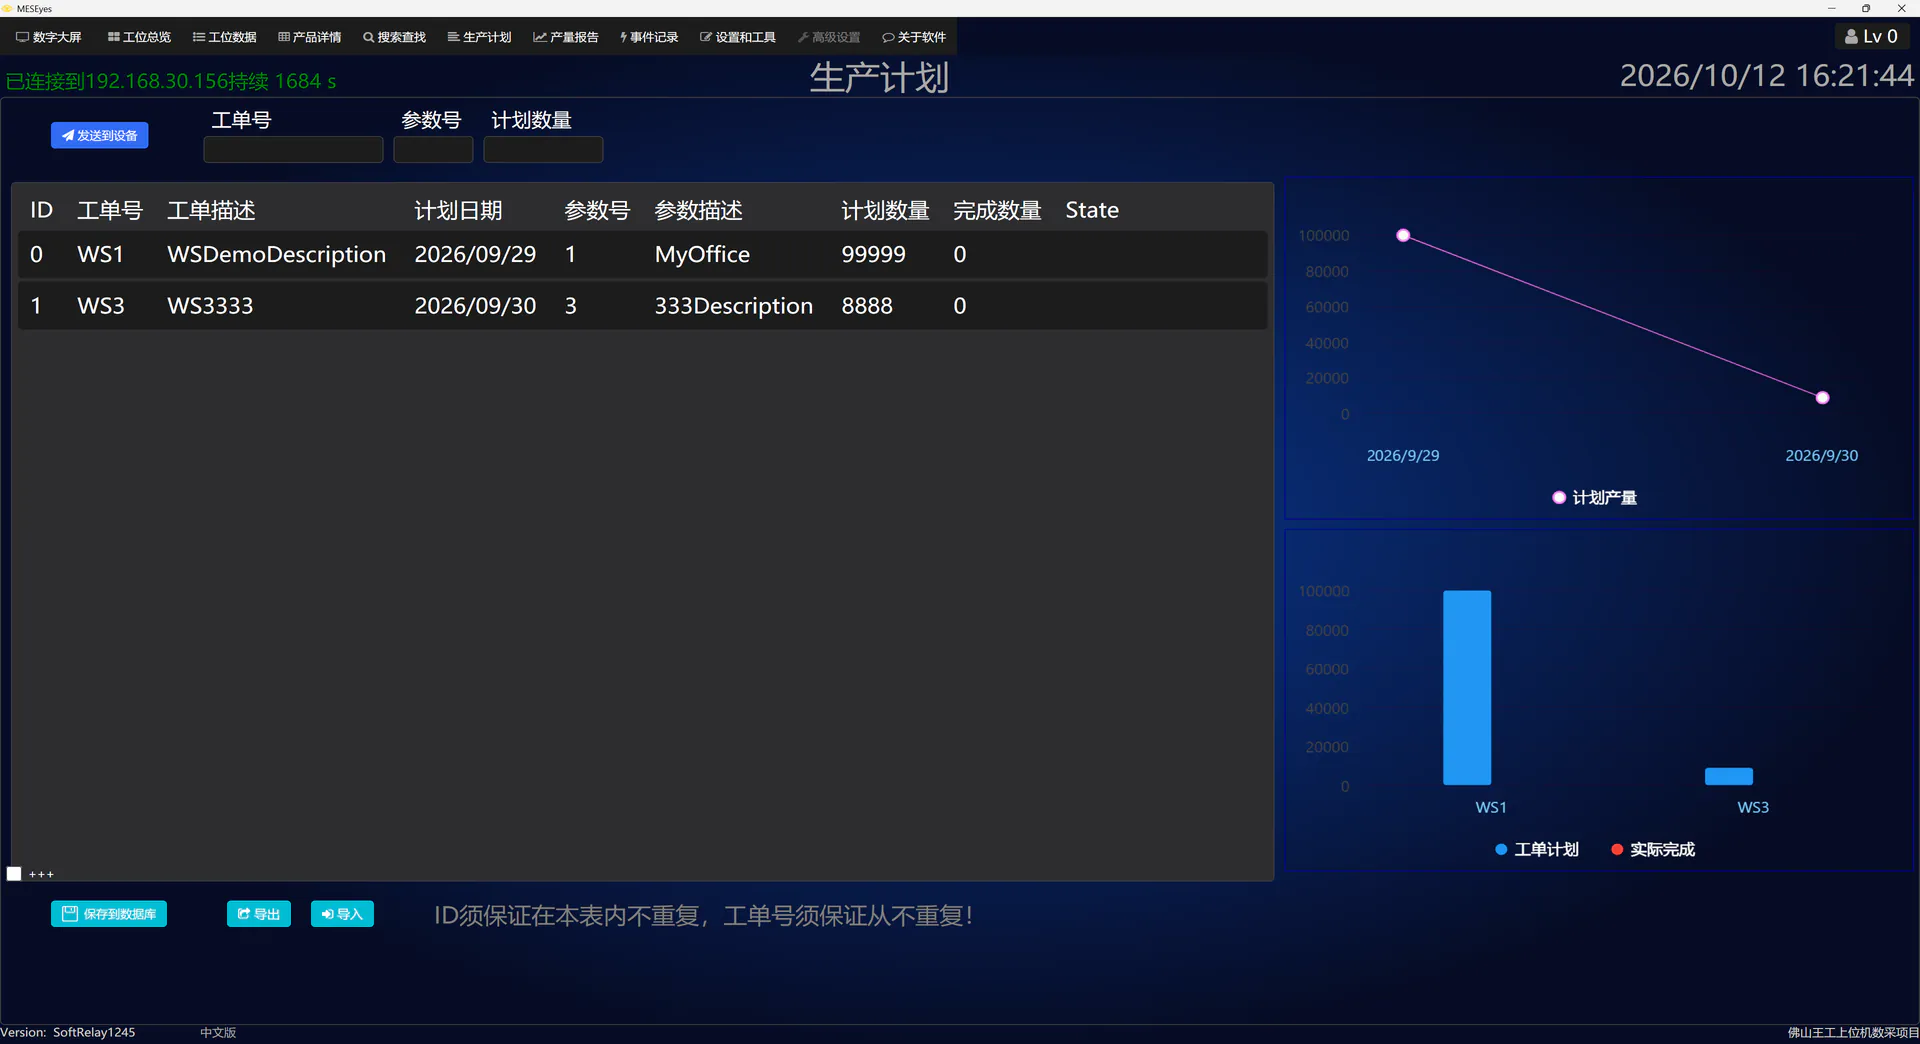Click the WS1 bar in bar chart

(x=1467, y=688)
